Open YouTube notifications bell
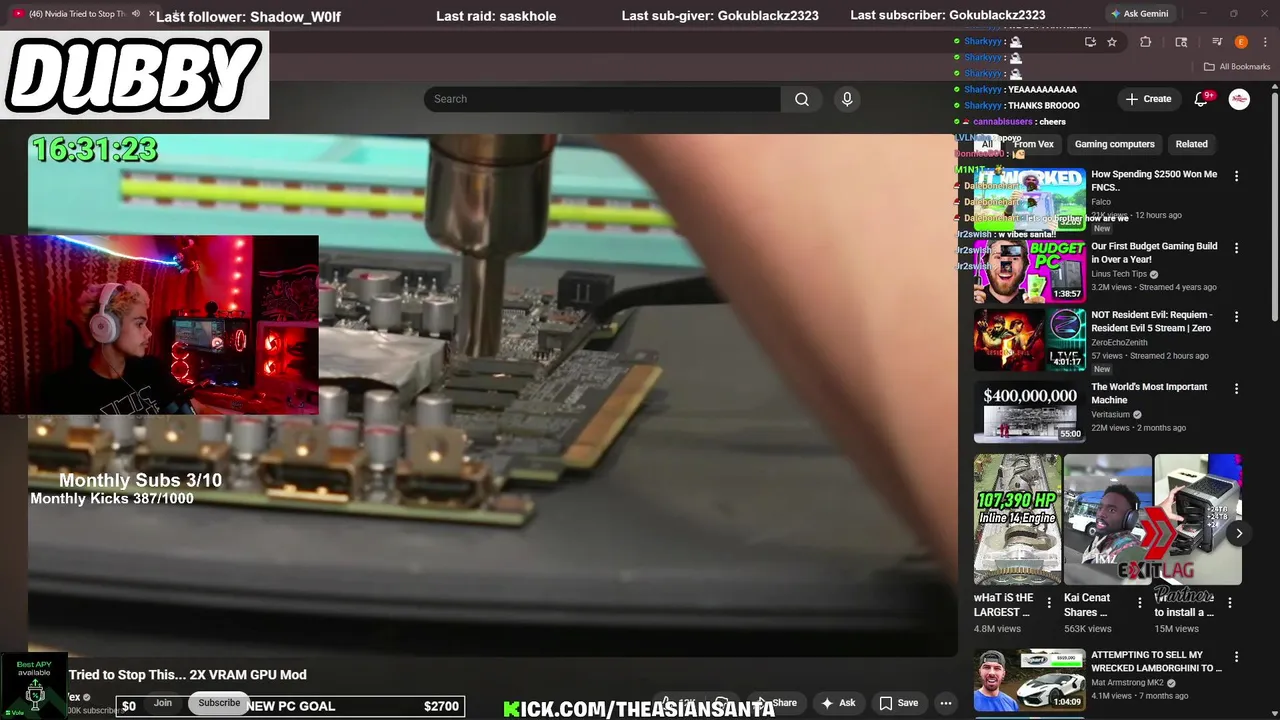1280x720 pixels. 1203,99
